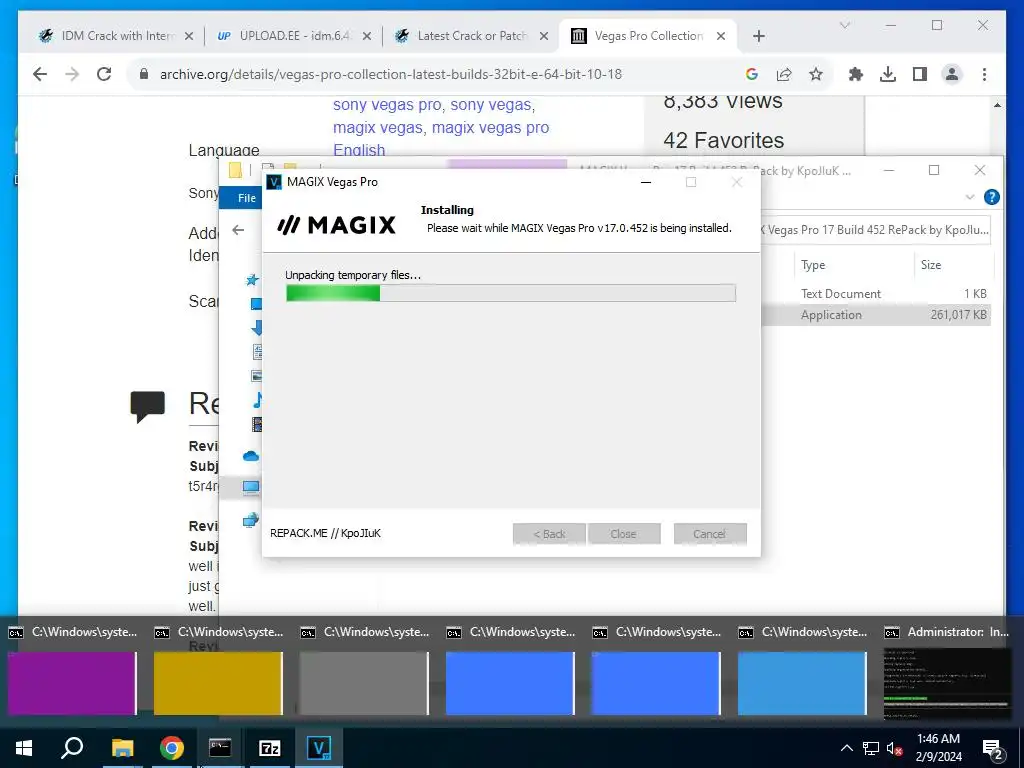This screenshot has height=768, width=1024.
Task: Open Command Prompt taskbar icon
Action: (x=220, y=748)
